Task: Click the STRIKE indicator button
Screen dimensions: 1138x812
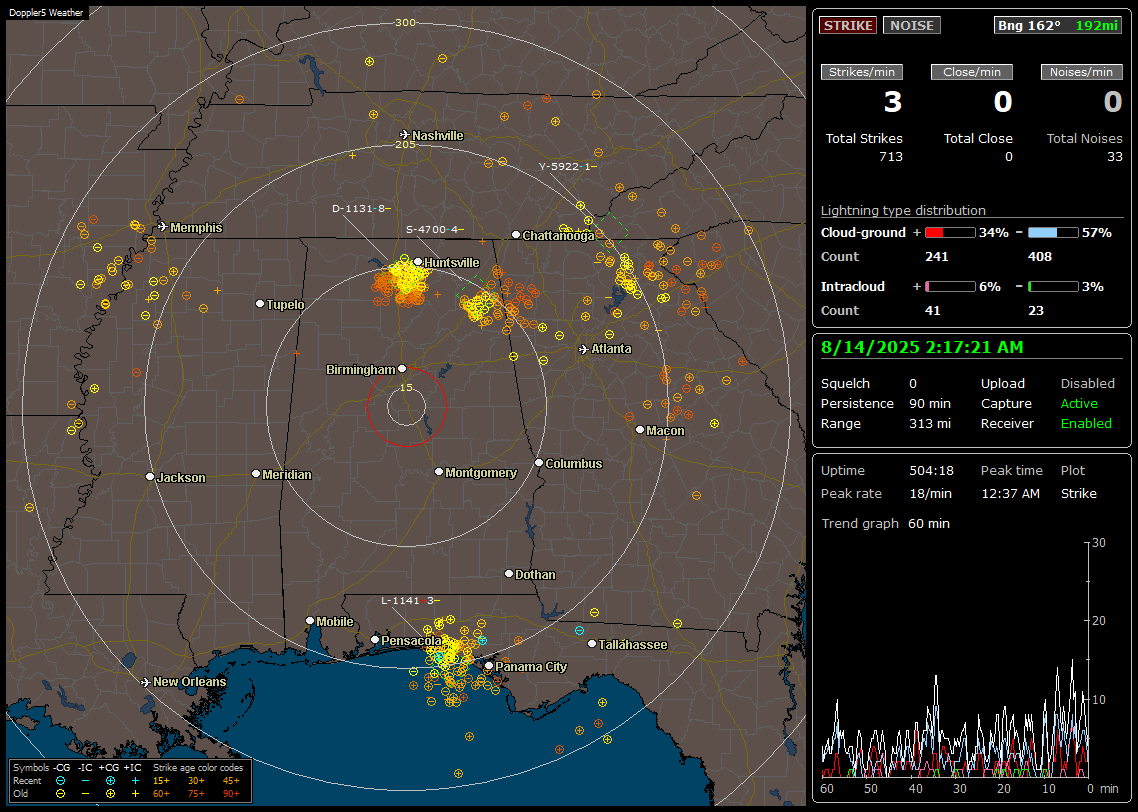Action: [x=848, y=25]
